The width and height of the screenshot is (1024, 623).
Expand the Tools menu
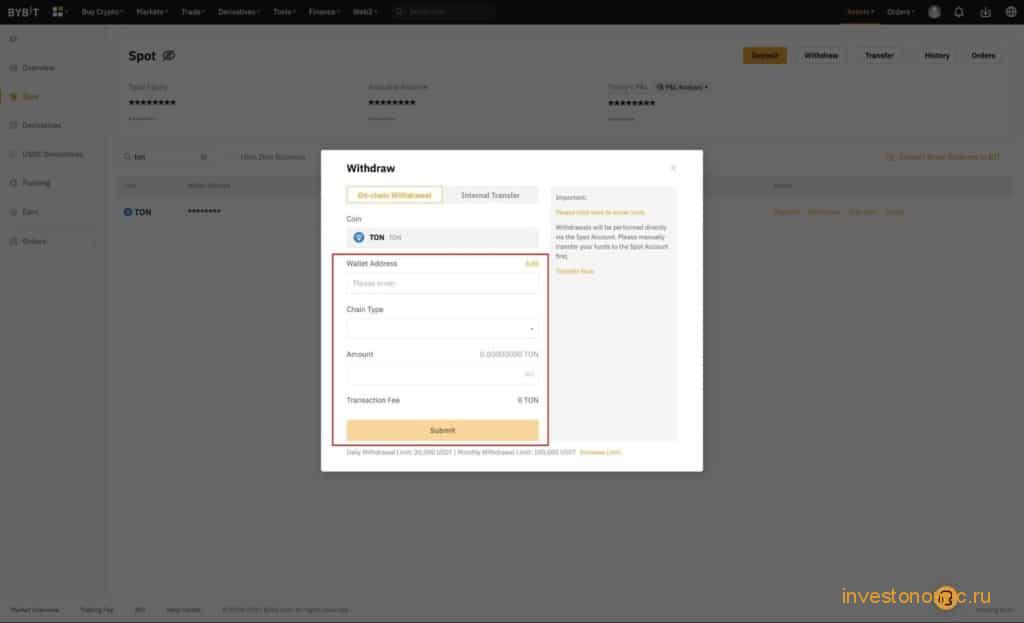tap(284, 12)
